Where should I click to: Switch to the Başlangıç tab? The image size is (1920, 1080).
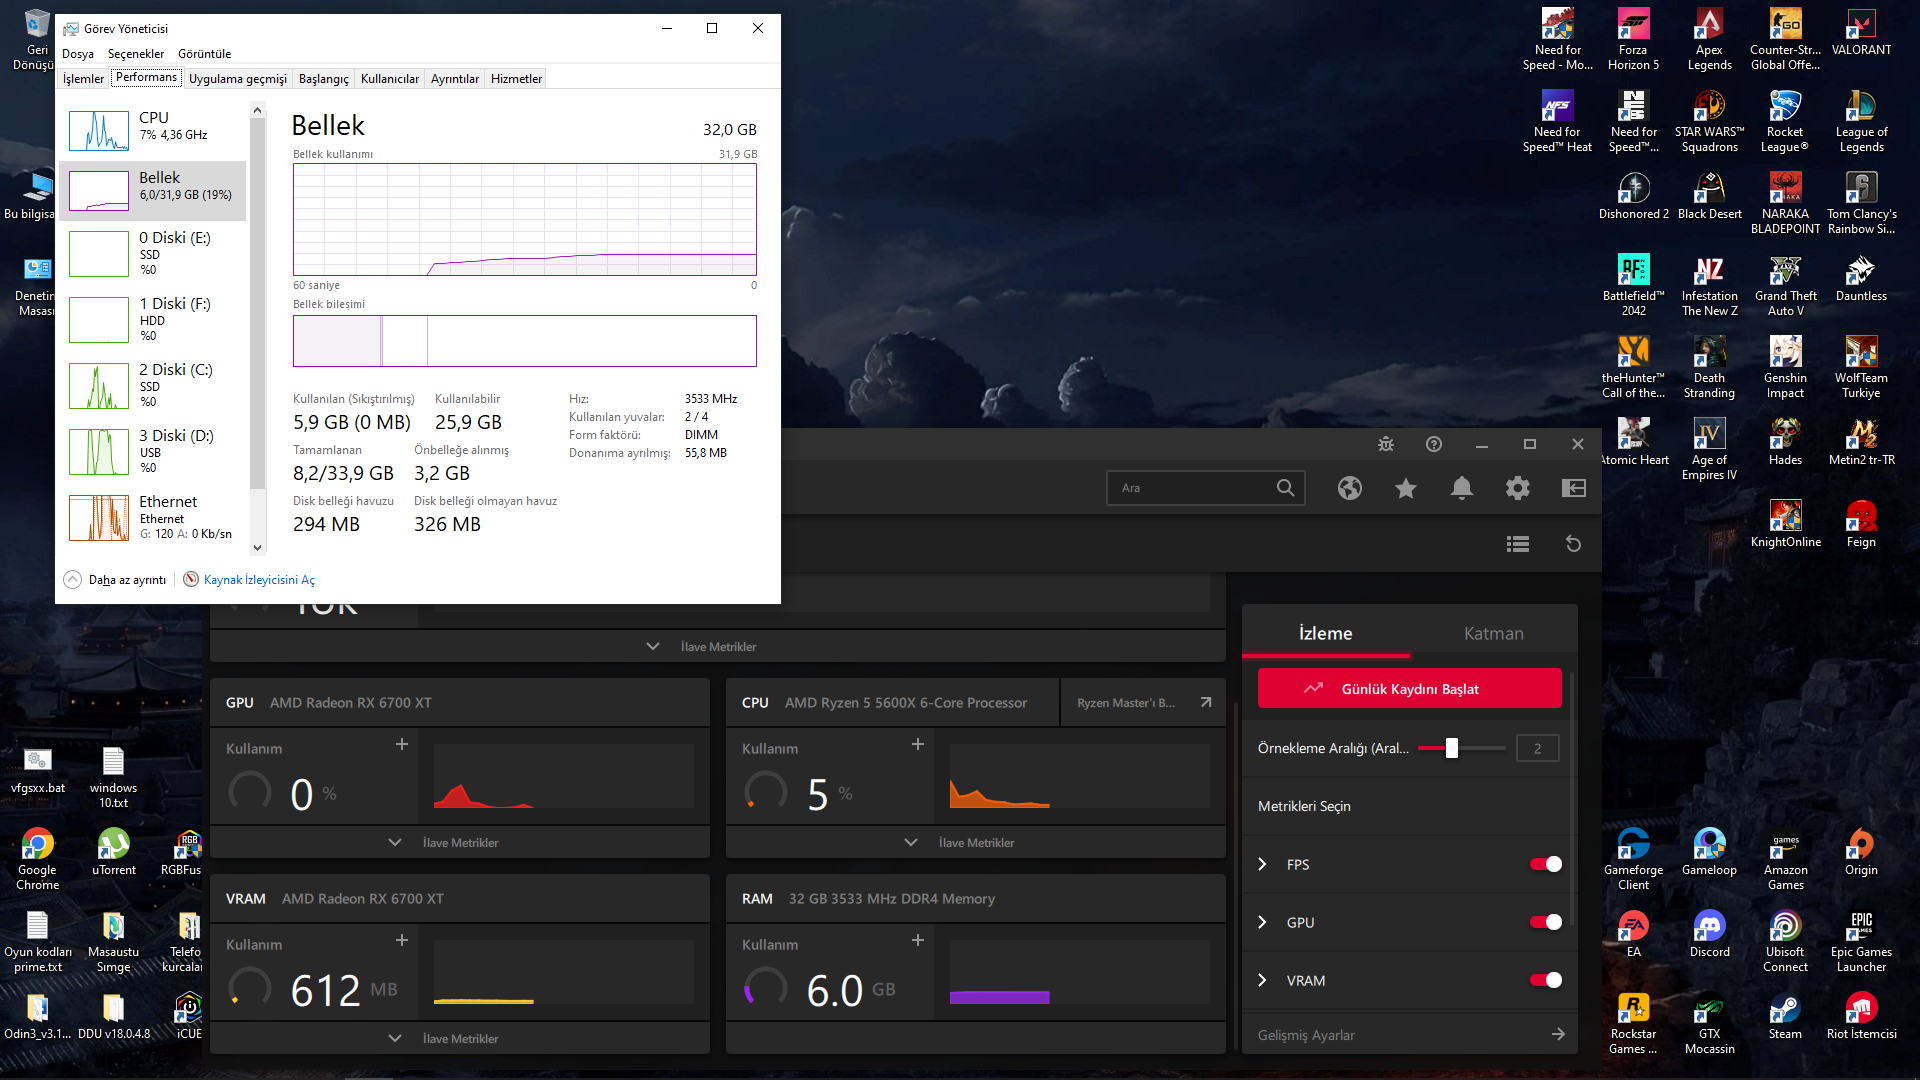tap(324, 79)
